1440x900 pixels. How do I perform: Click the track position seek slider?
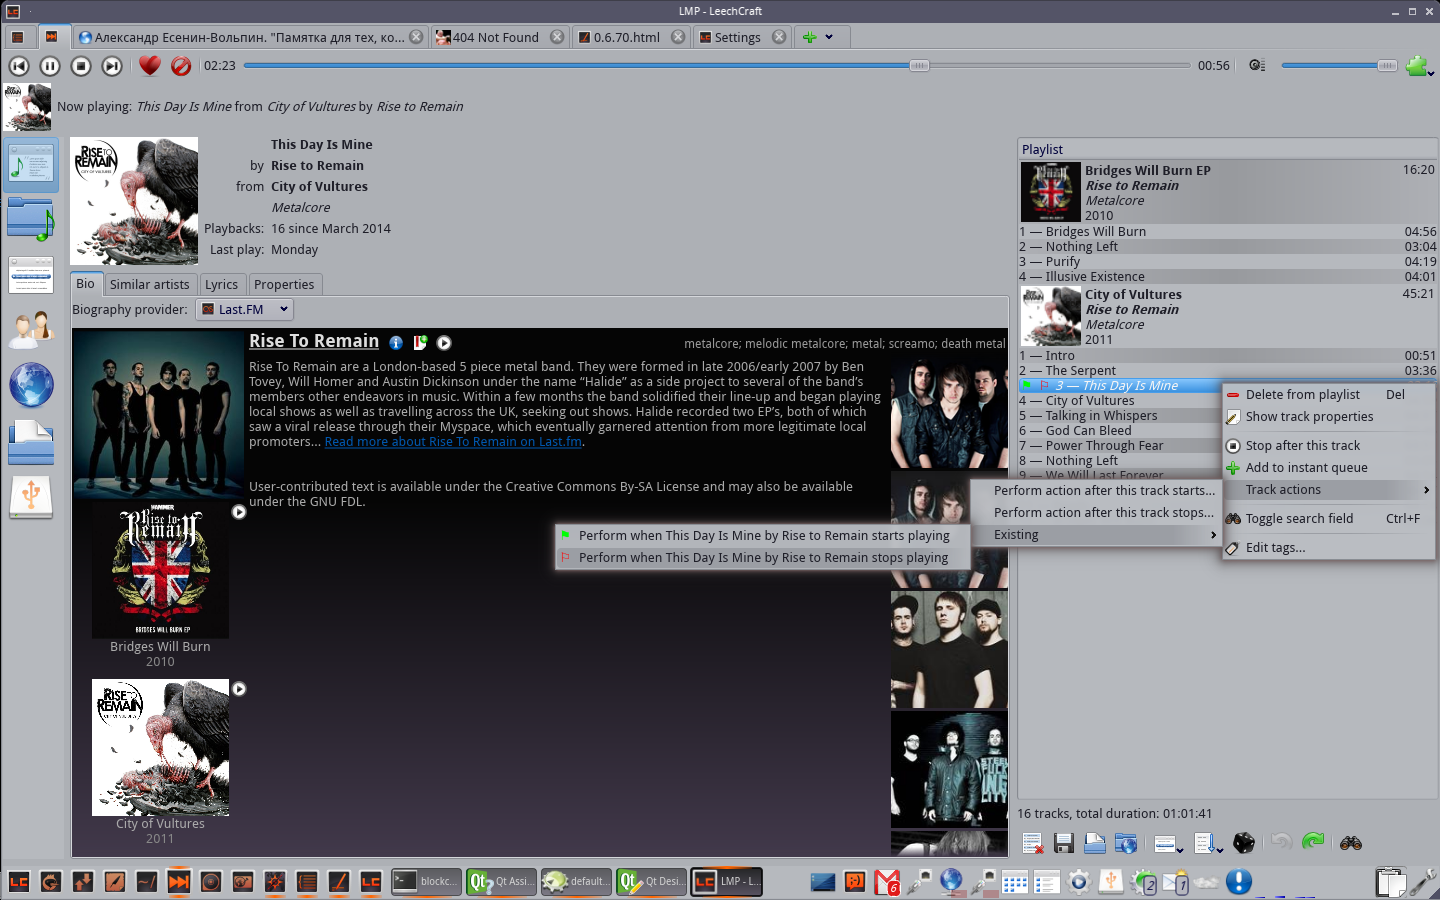[718, 66]
